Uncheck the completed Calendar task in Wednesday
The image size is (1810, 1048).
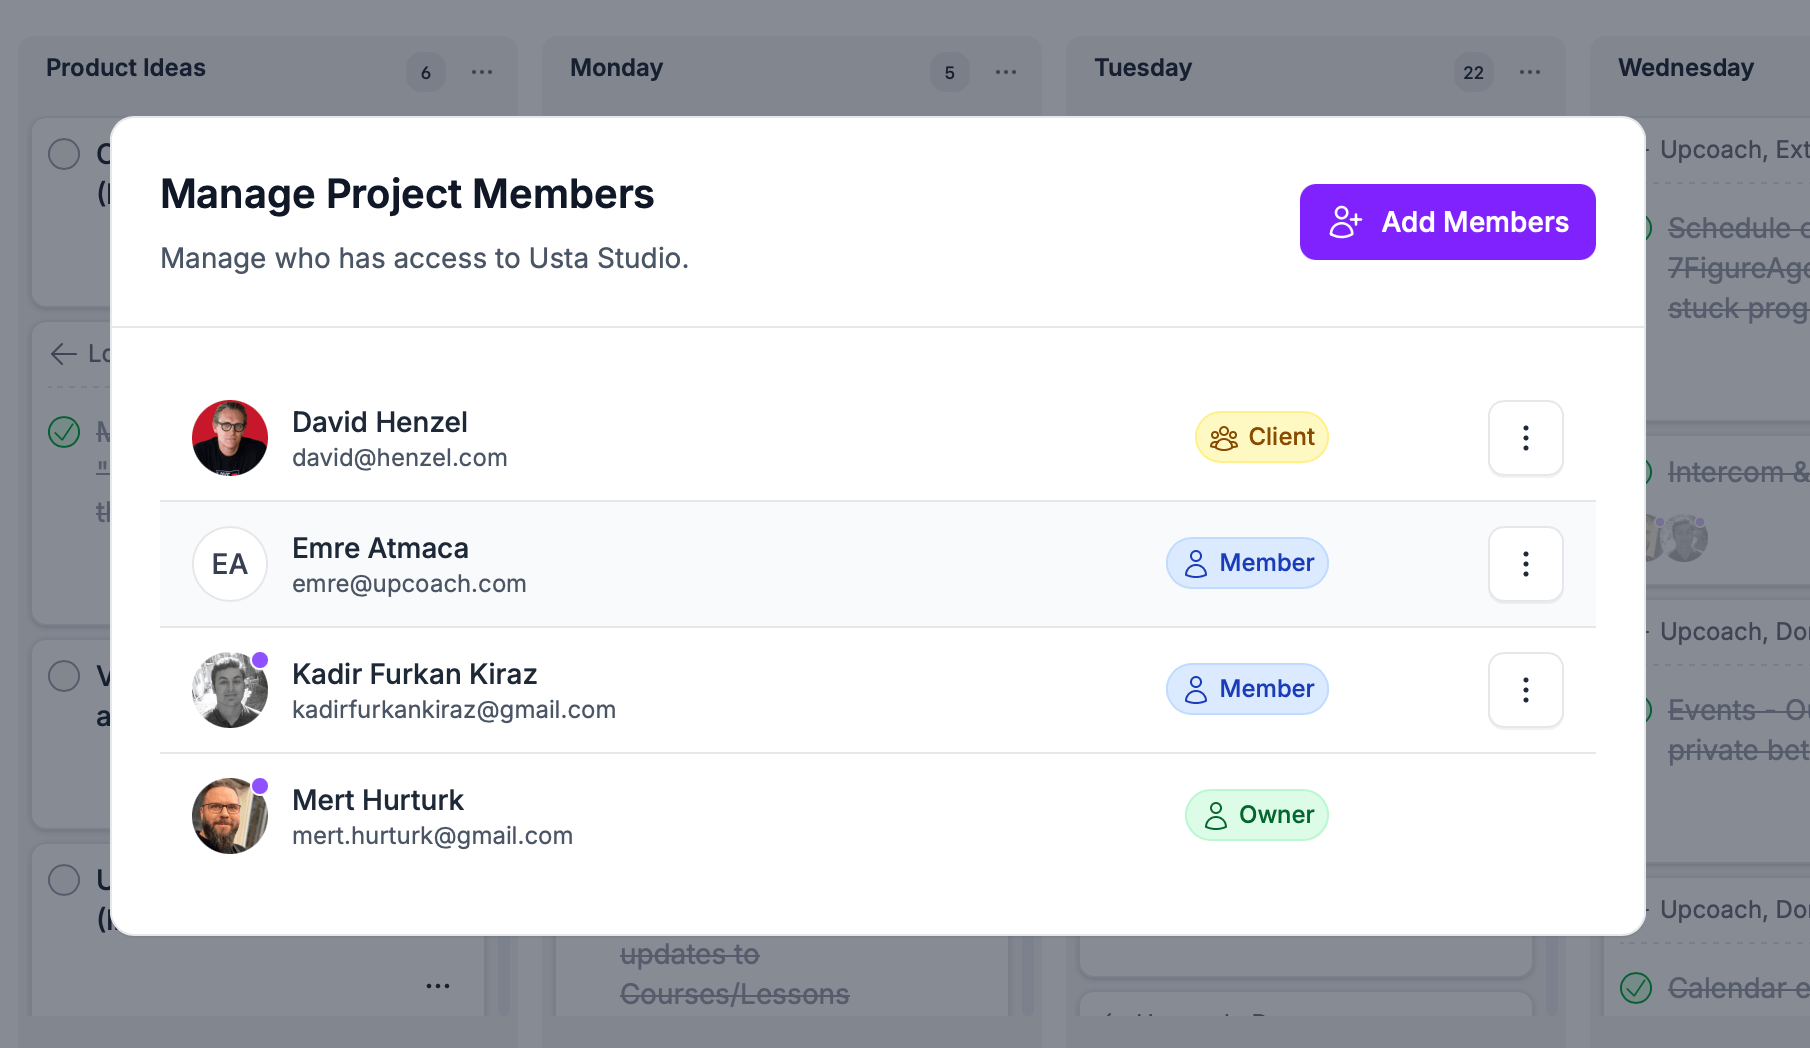point(1636,988)
